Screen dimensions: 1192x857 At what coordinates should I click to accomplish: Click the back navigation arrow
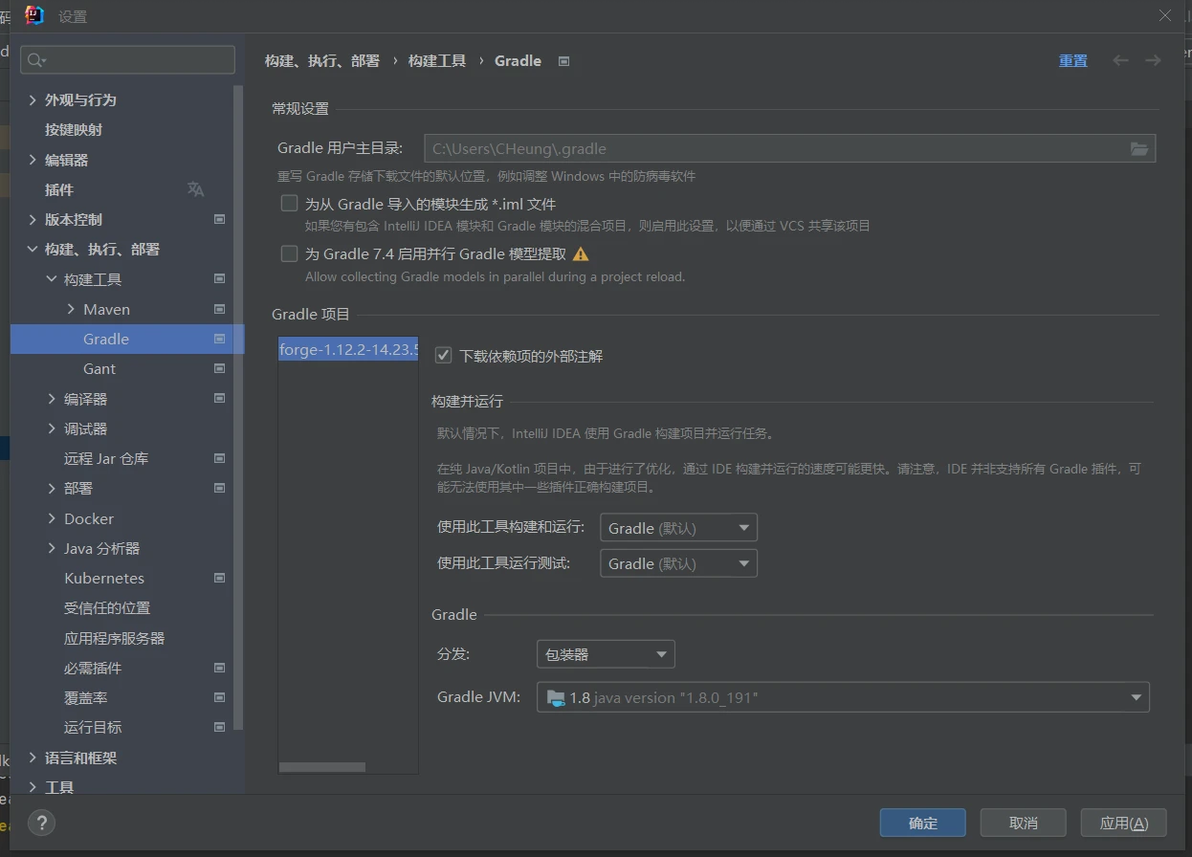click(x=1121, y=60)
